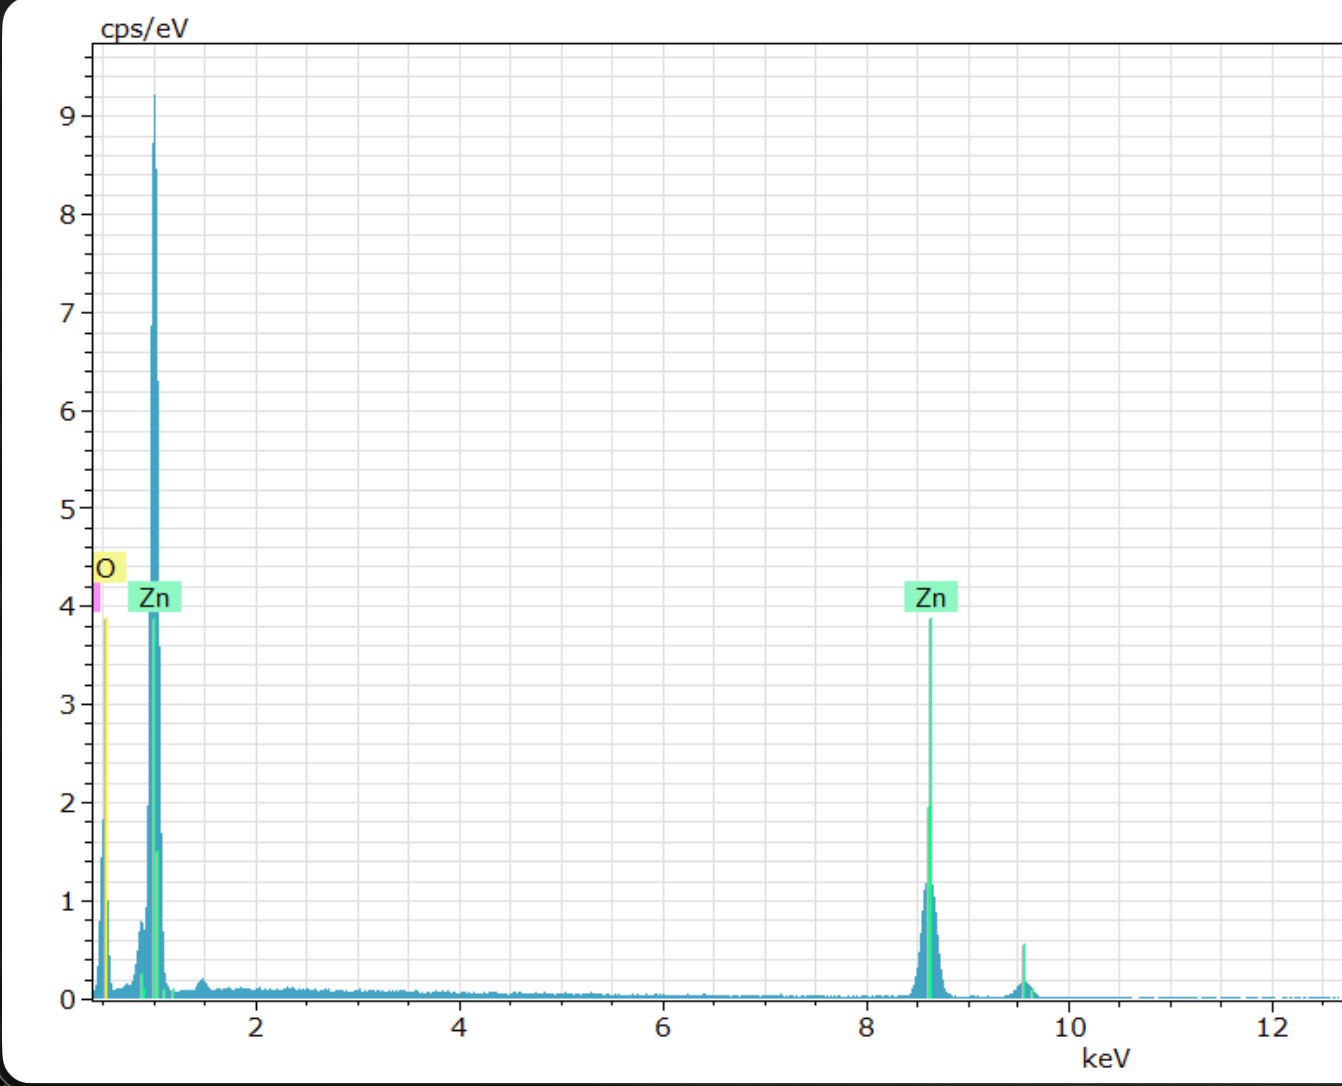1342x1086 pixels.
Task: Click the x-axis tick label 4
Action: (459, 1026)
